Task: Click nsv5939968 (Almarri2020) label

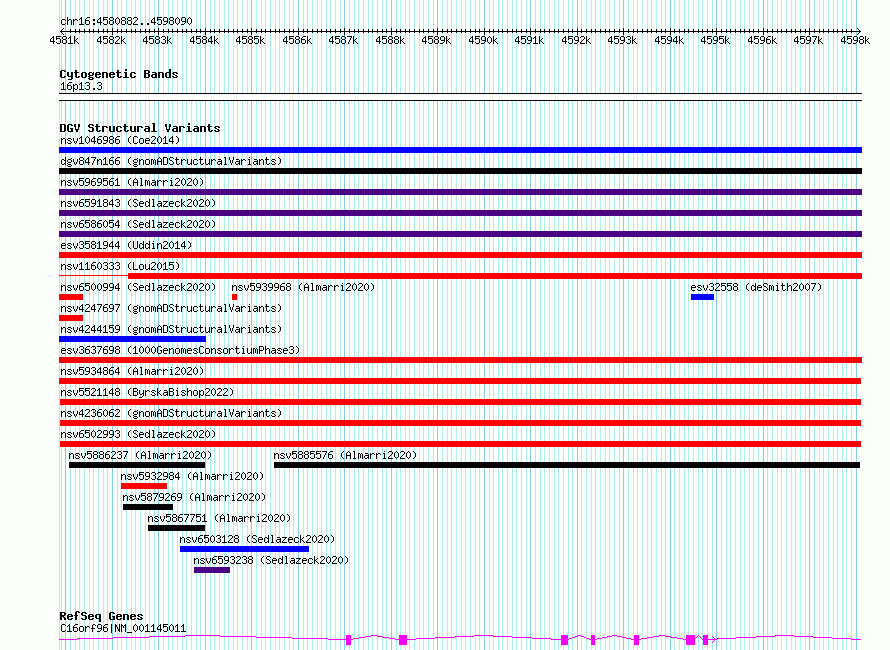Action: point(303,287)
